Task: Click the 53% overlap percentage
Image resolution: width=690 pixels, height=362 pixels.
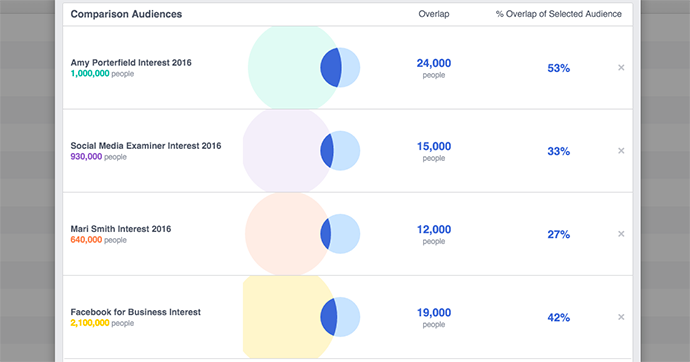Action: point(558,68)
